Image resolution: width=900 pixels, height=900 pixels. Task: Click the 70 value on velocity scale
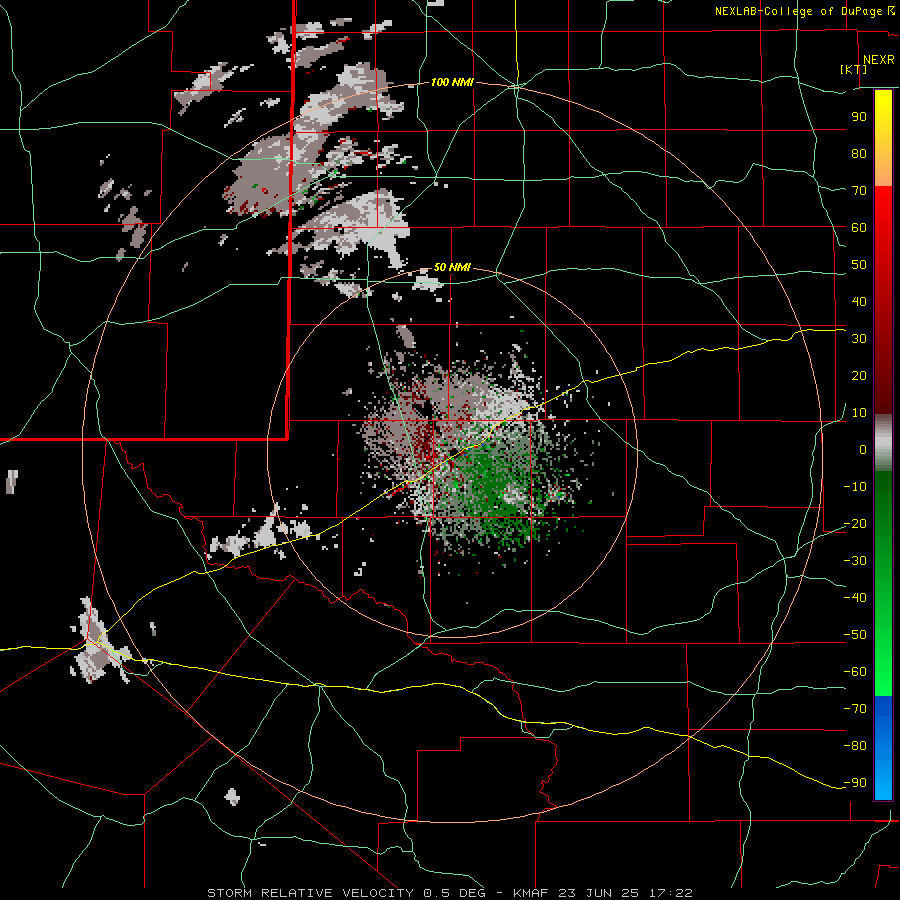click(x=859, y=191)
